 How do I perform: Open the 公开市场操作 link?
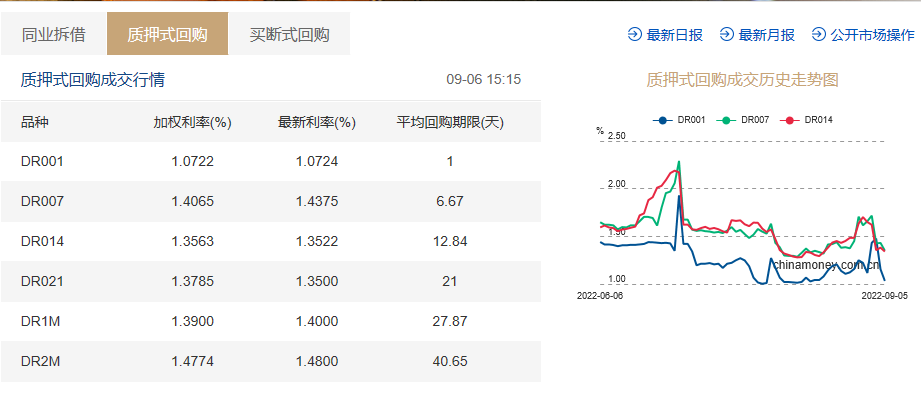coord(873,35)
